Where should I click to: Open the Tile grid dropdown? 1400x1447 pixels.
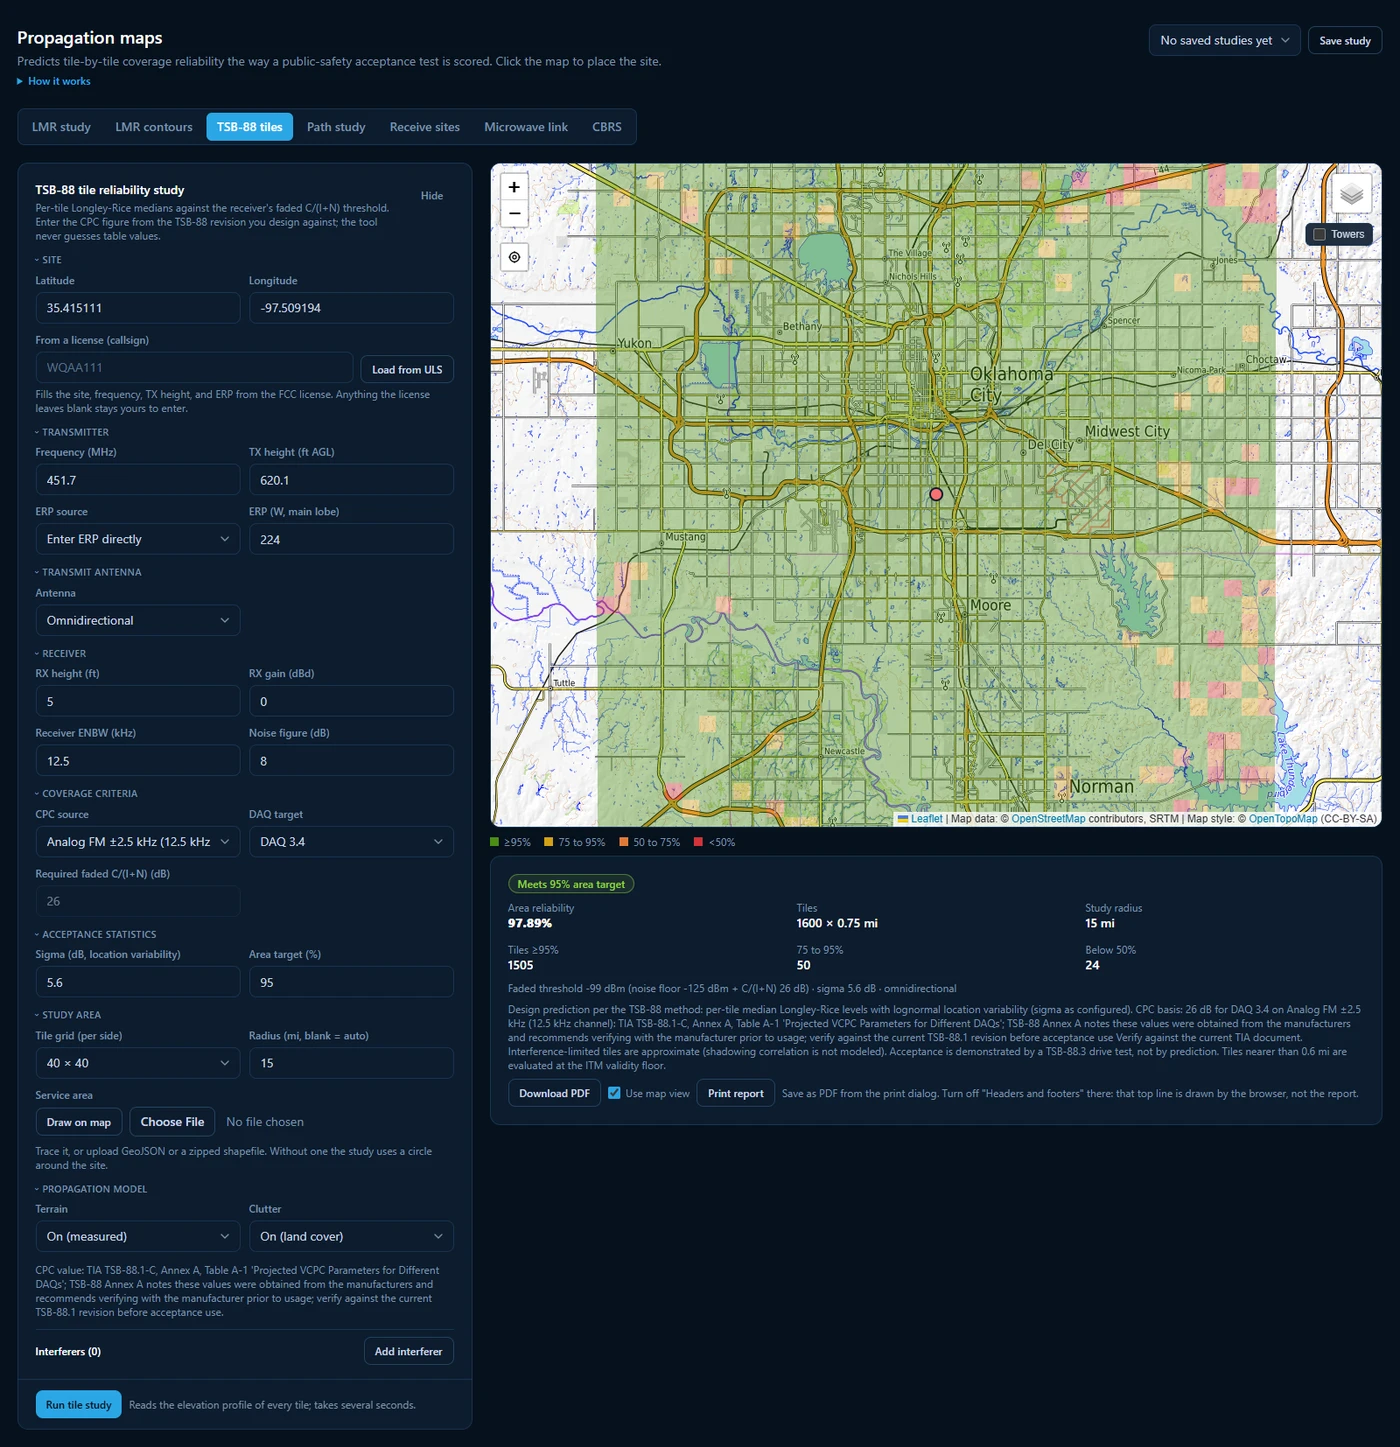[x=138, y=1063]
